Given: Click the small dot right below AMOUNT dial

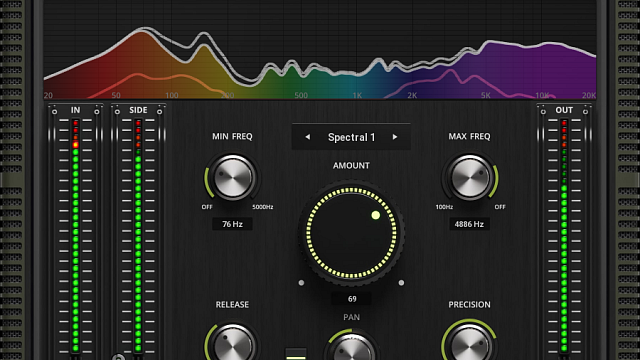Looking at the screenshot, I should tap(401, 282).
